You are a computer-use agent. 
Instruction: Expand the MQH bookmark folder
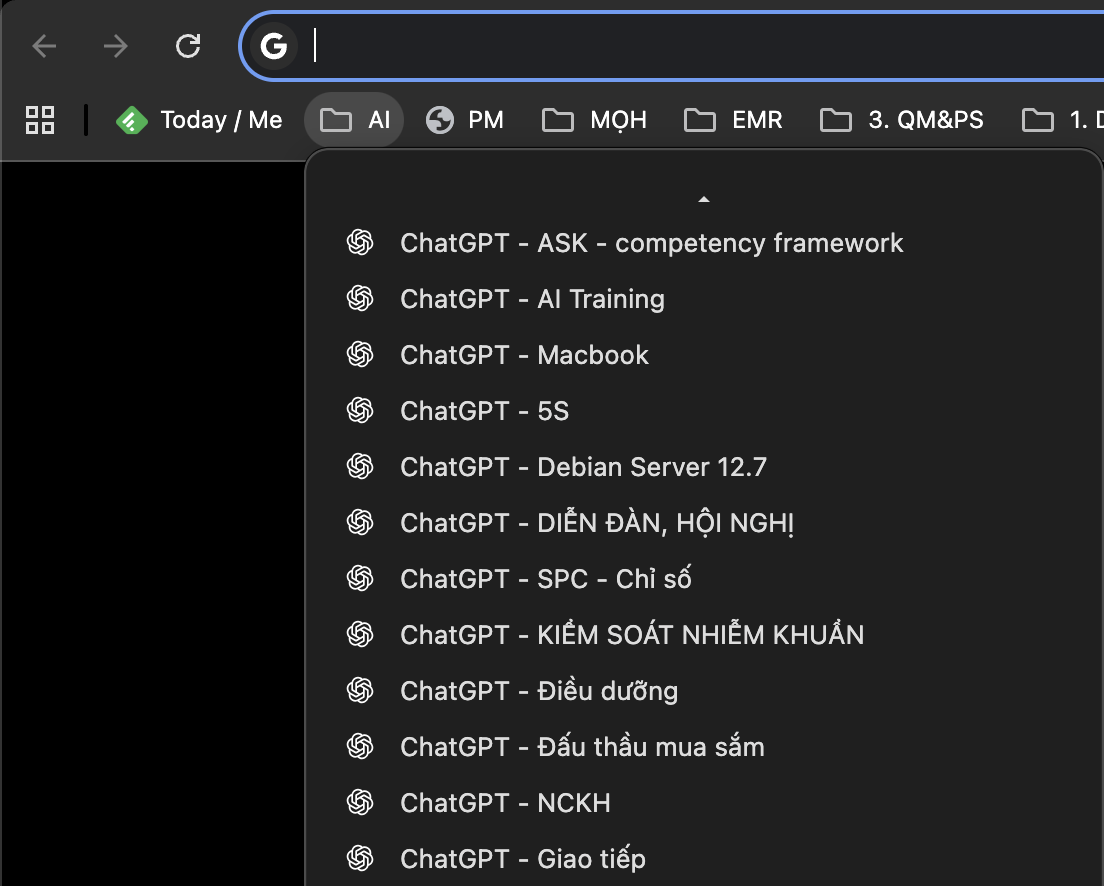594,120
